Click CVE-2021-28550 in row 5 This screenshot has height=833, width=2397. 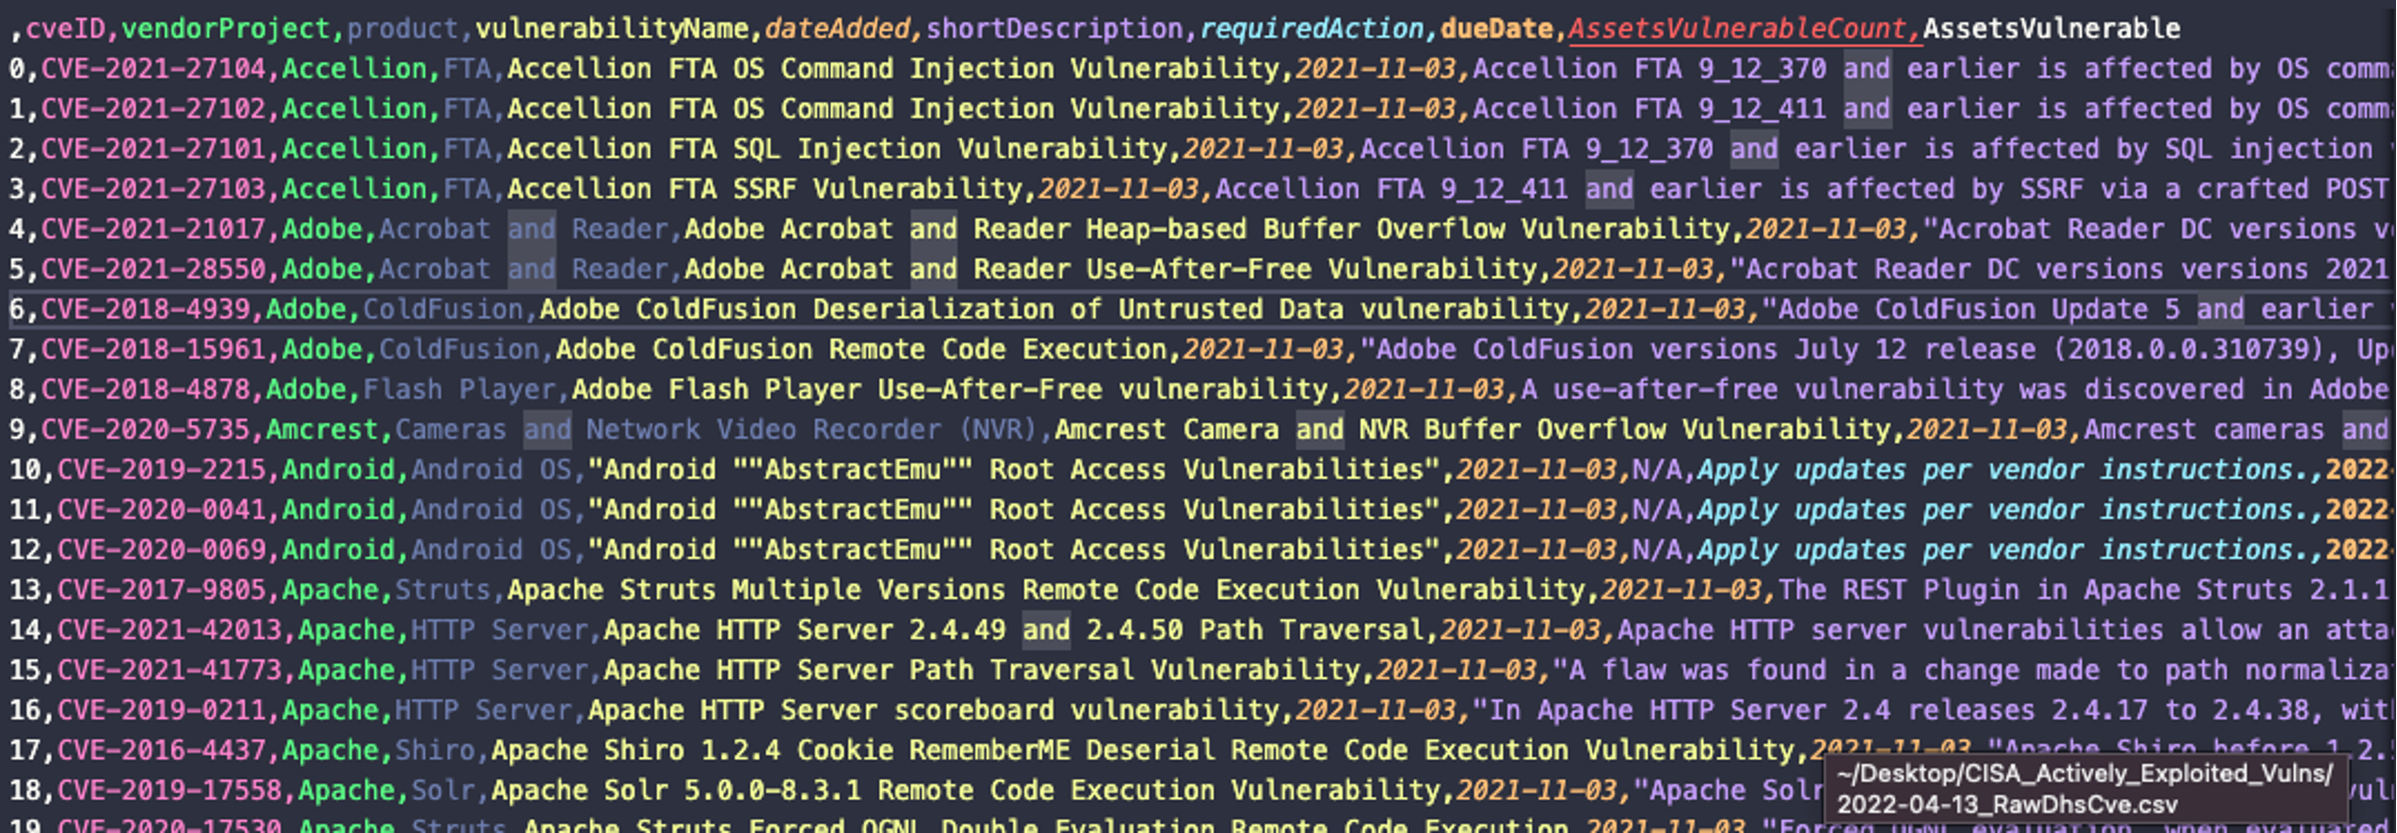coord(154,269)
